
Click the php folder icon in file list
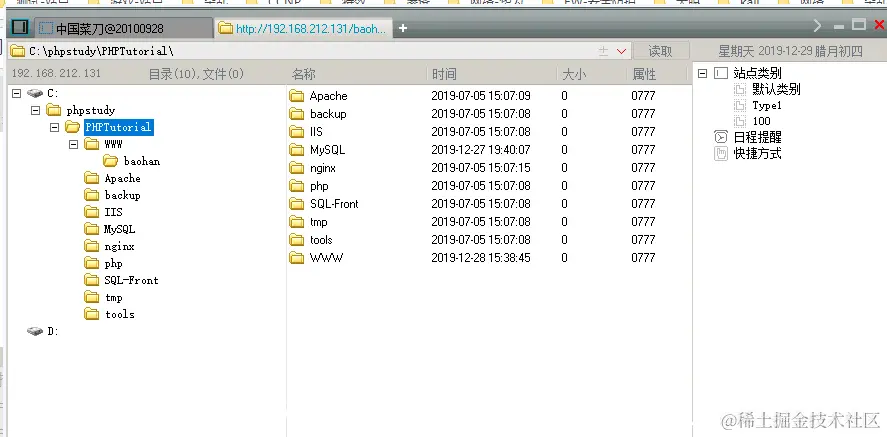tap(296, 186)
